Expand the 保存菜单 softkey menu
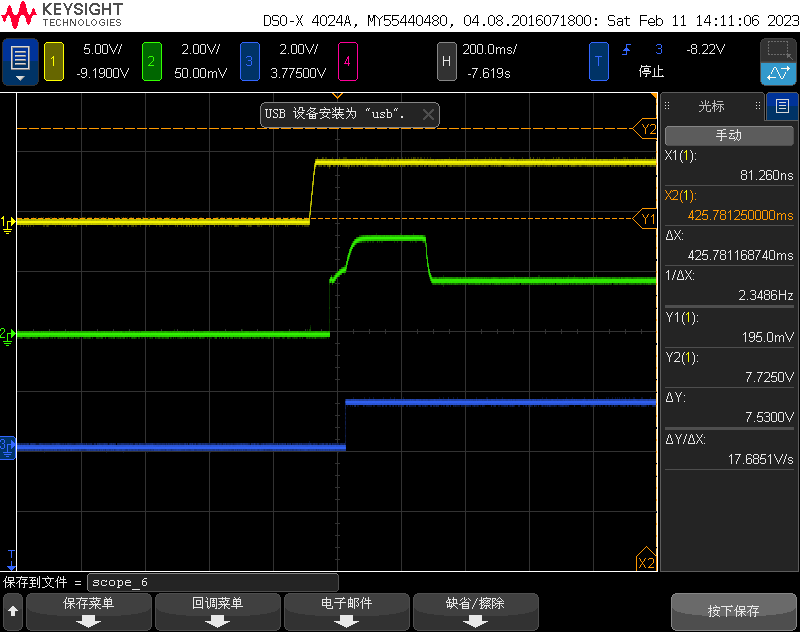Viewport: 800px width, 632px height. coord(88,611)
